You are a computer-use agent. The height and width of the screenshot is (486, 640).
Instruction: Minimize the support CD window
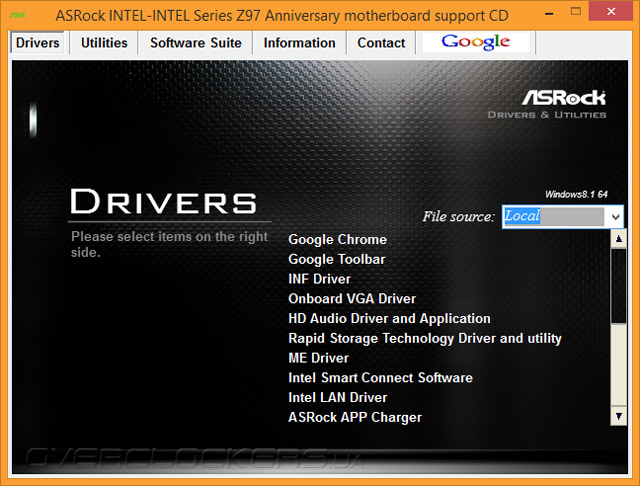(549, 13)
